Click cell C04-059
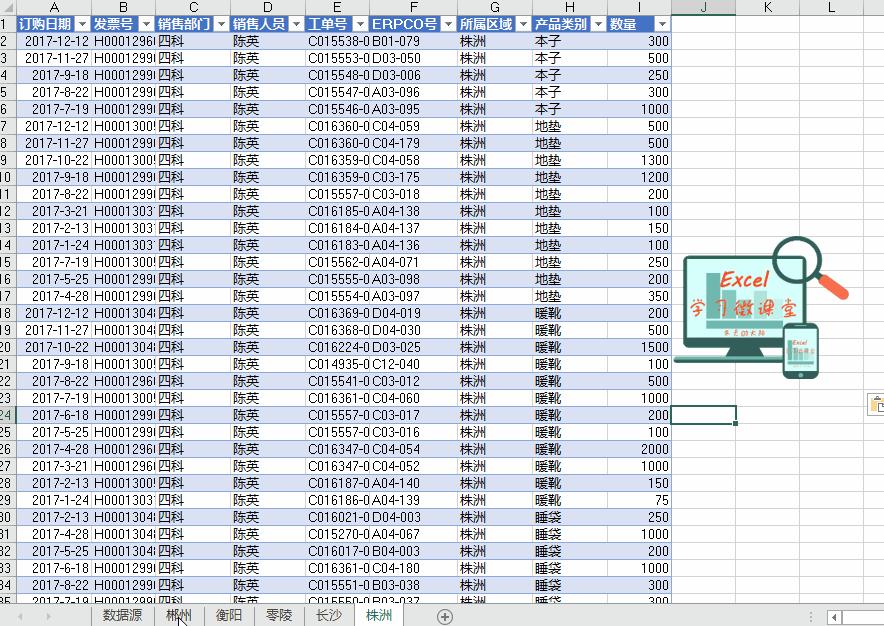 click(x=413, y=126)
